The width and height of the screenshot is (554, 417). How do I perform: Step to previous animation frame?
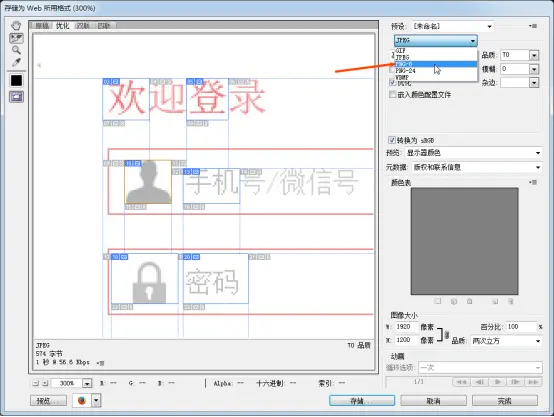tap(479, 382)
